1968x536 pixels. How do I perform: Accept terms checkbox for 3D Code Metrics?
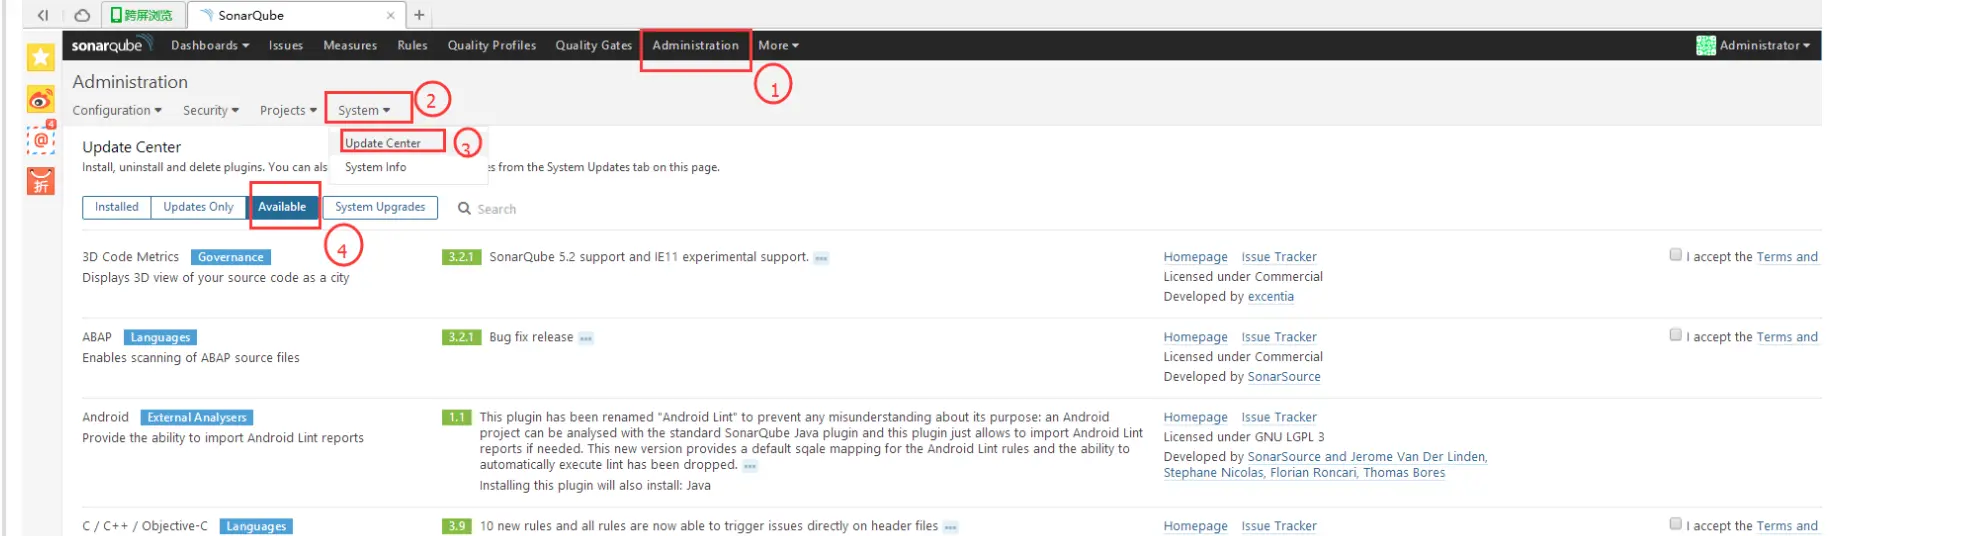(1675, 255)
